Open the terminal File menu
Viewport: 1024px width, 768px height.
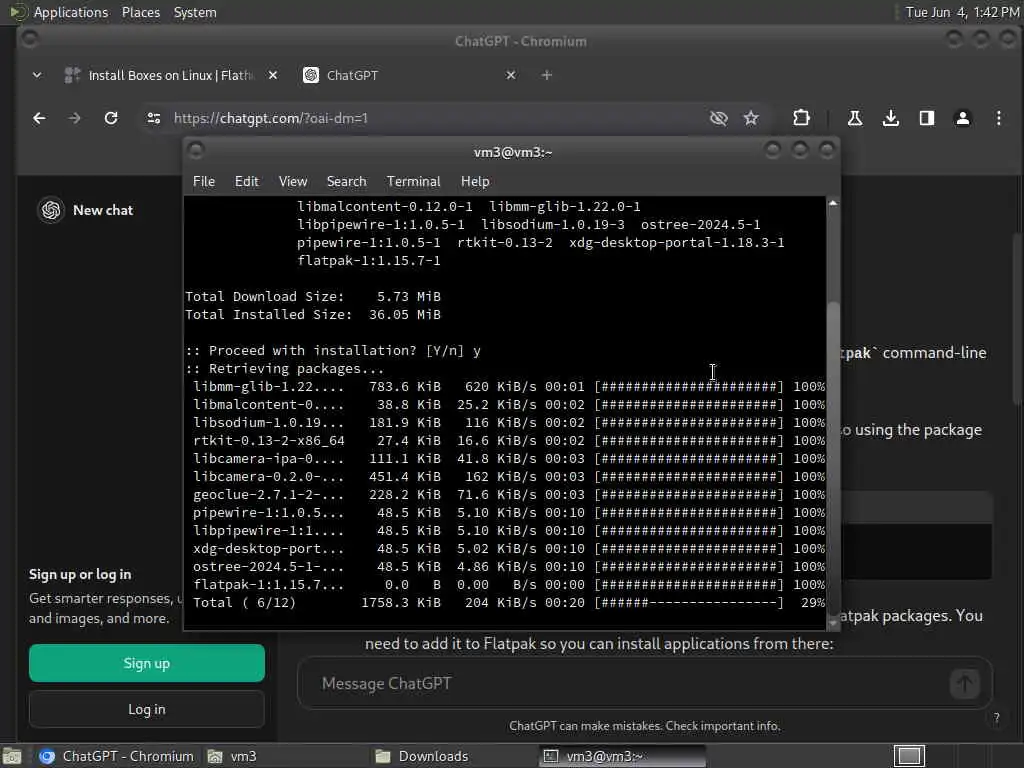(x=204, y=182)
